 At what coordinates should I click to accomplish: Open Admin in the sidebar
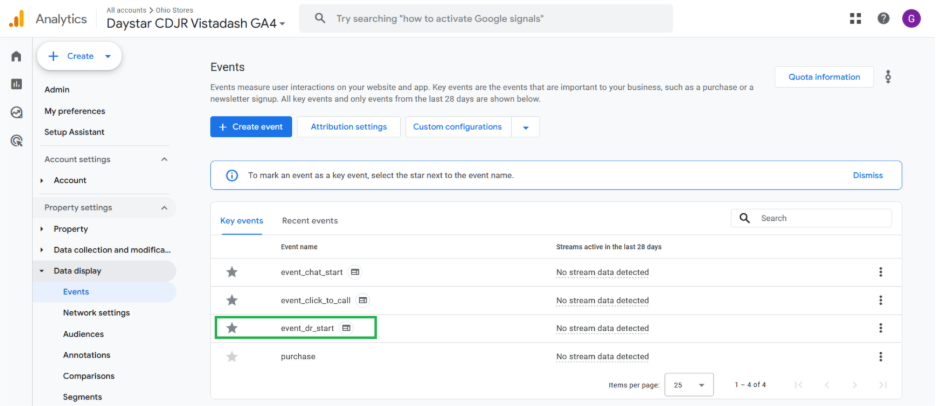[57, 90]
